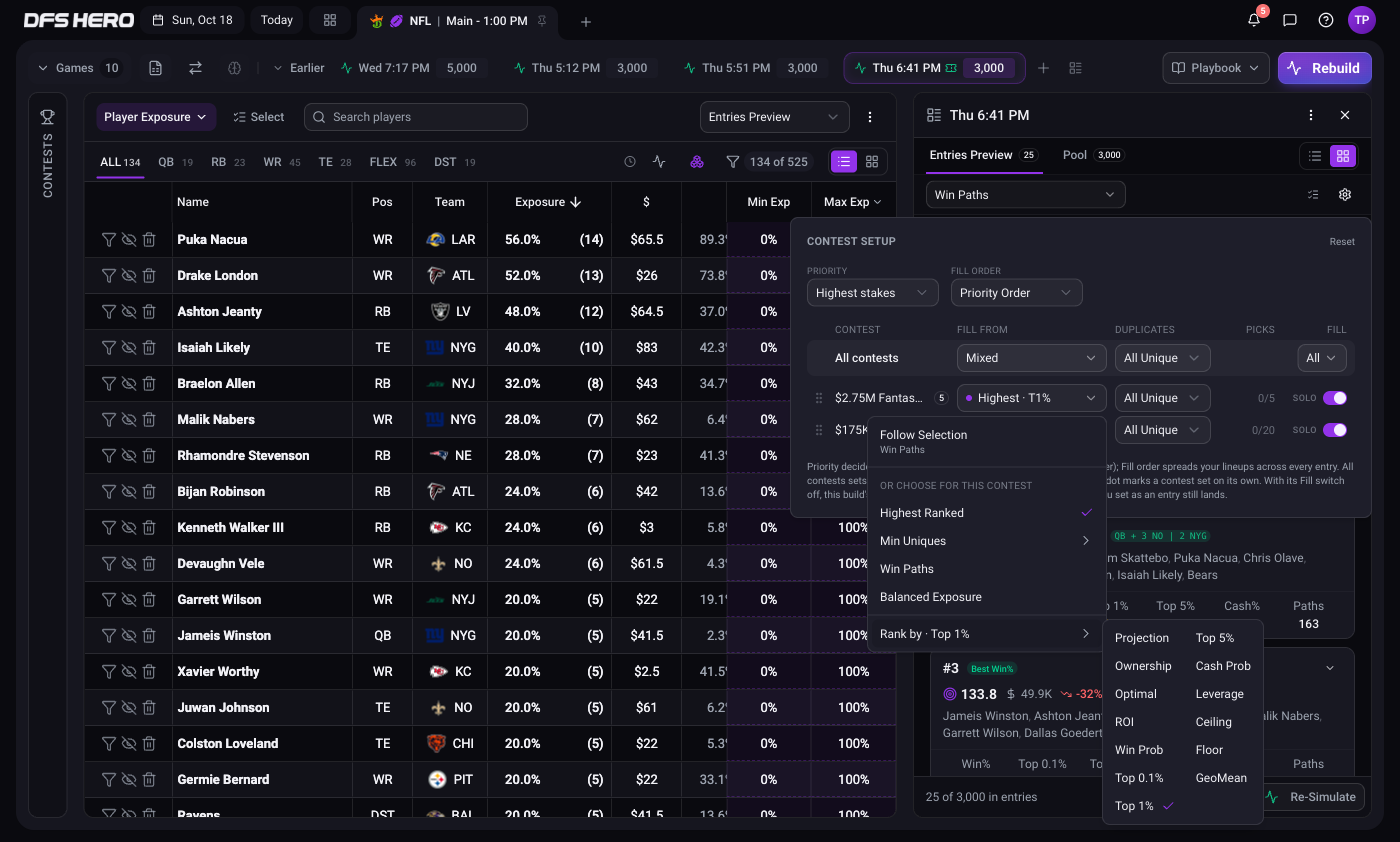This screenshot has height=842, width=1400.
Task: Click the filter icon for Isaiah Likely
Action: [x=109, y=347]
